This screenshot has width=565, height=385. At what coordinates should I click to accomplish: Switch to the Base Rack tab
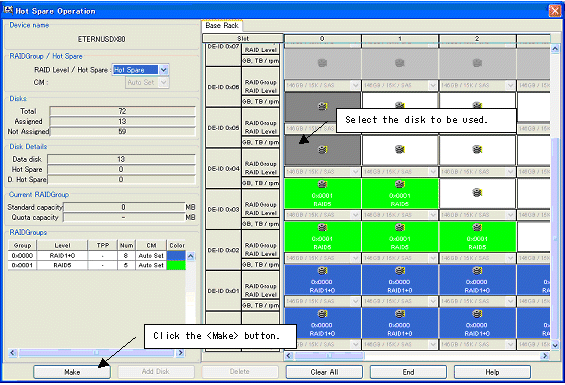click(222, 26)
